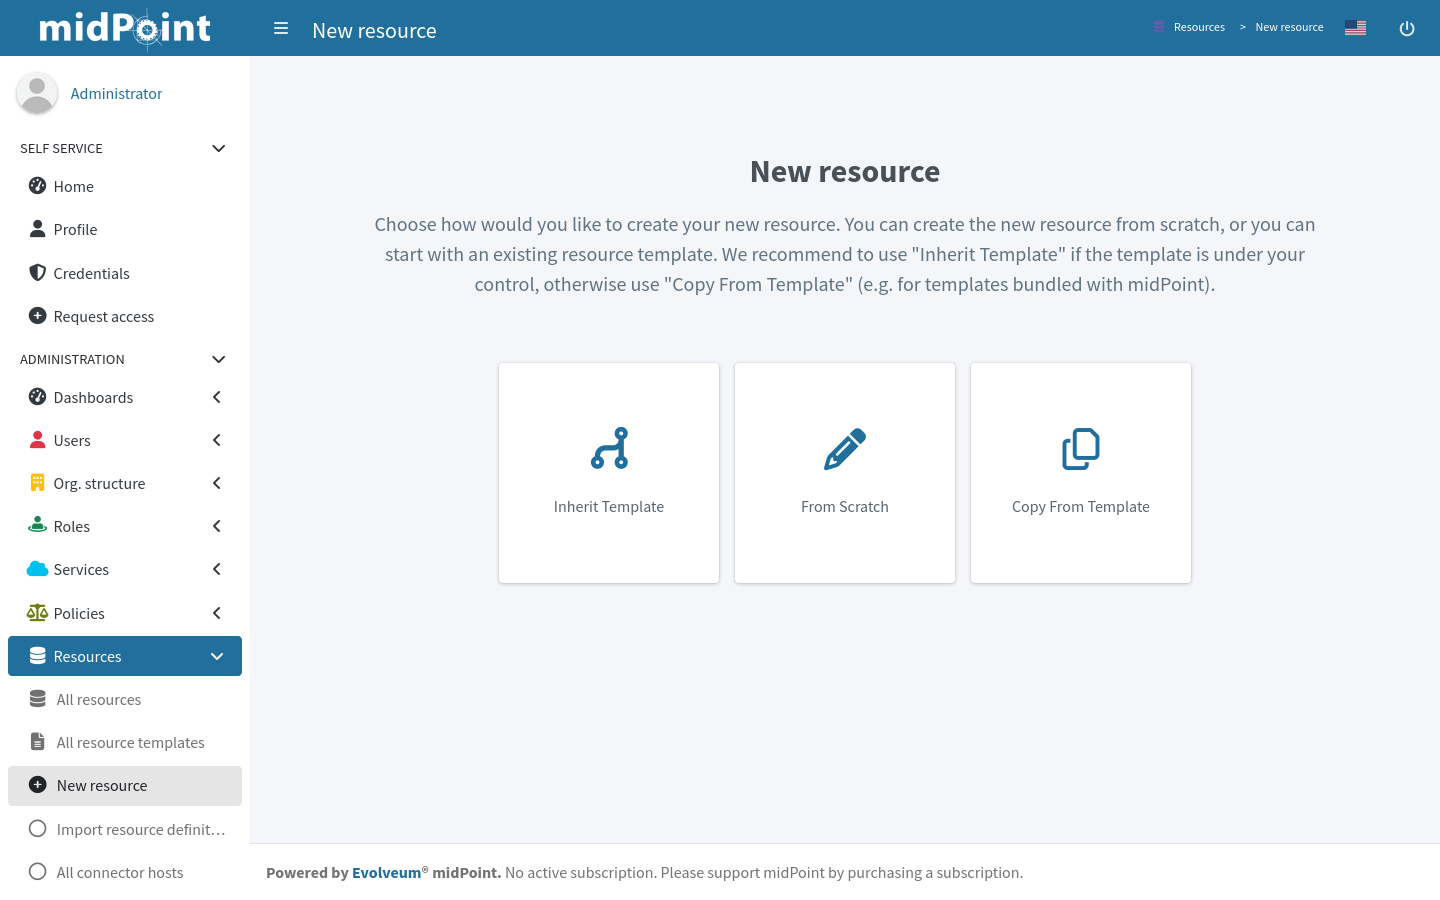Click the Policies scales icon
The height and width of the screenshot is (900, 1440).
[x=37, y=613]
